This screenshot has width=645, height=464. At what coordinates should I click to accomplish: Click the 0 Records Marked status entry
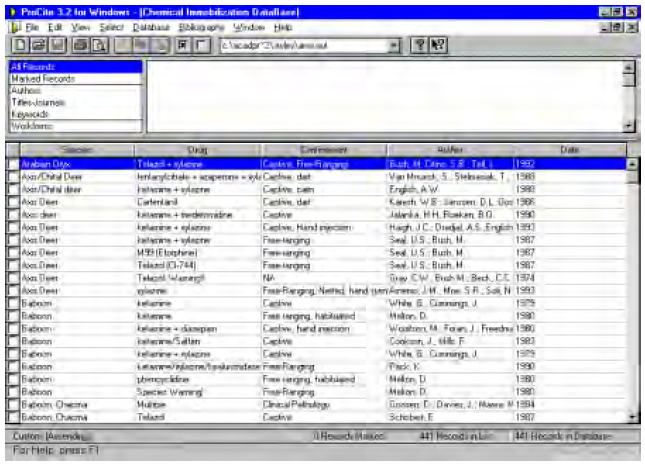coord(349,436)
